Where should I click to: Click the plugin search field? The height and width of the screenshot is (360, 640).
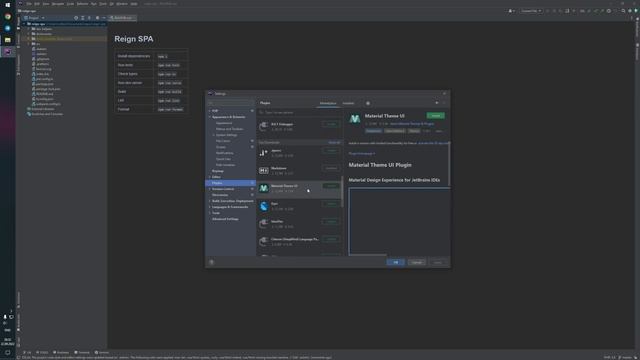[x=300, y=112]
